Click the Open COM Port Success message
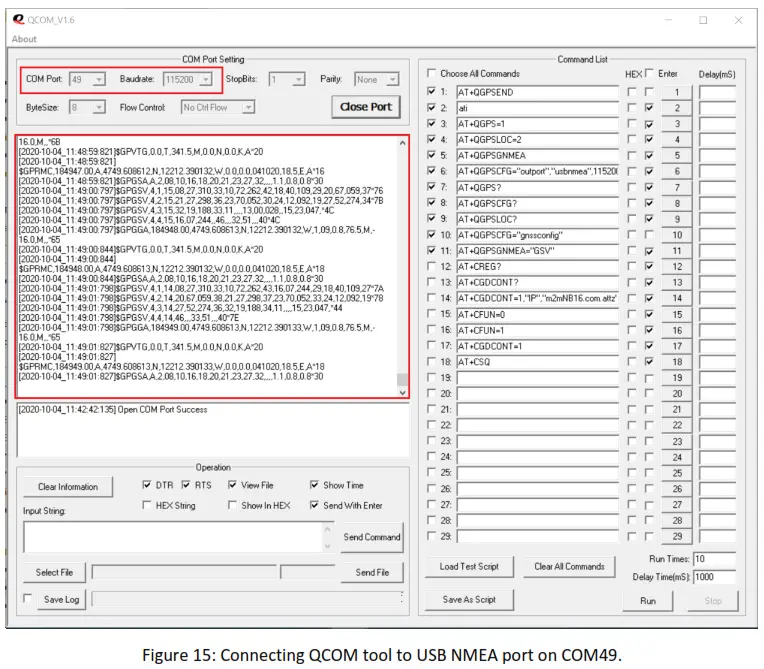764x669 pixels. pos(113,410)
